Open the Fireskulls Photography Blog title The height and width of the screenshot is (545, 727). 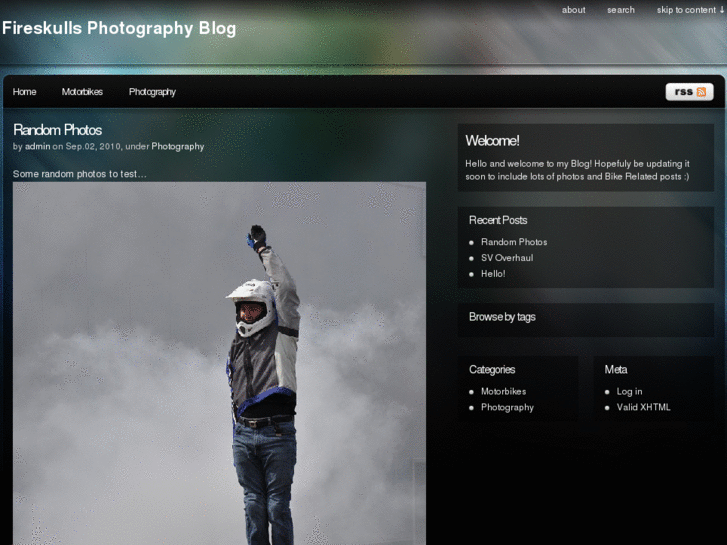[119, 28]
